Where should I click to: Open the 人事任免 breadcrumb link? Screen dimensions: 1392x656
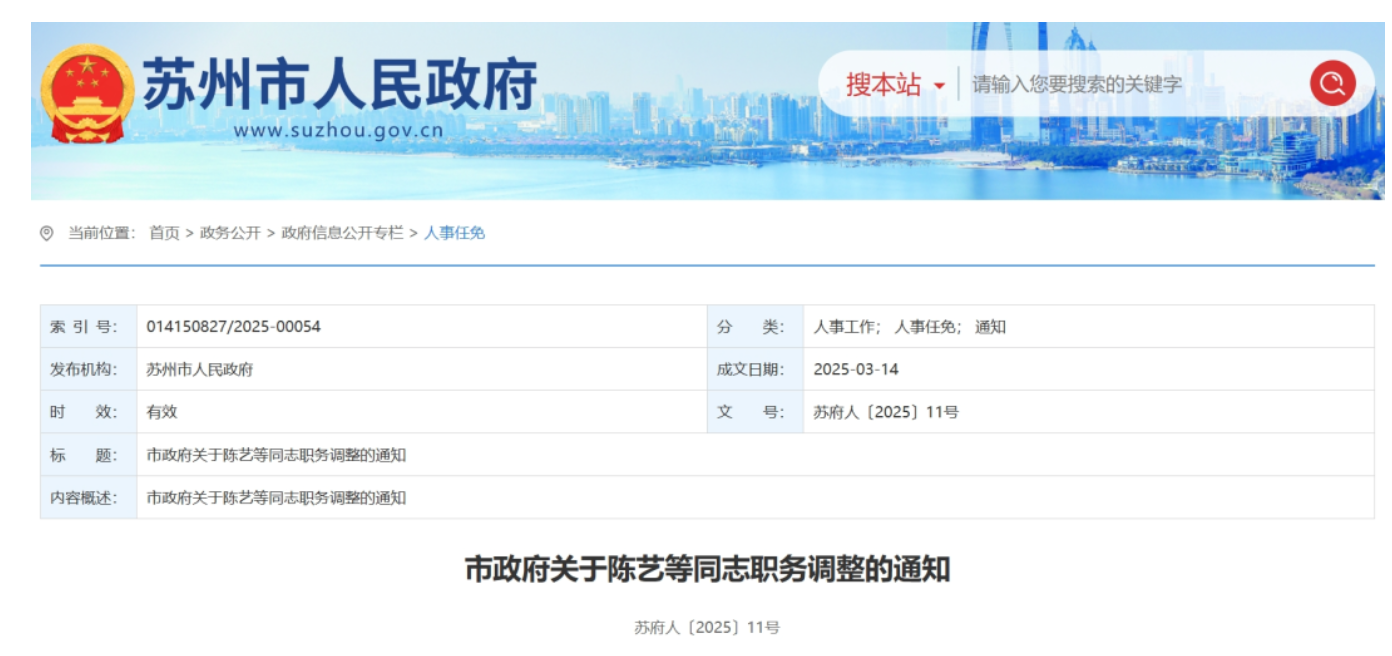coord(454,233)
